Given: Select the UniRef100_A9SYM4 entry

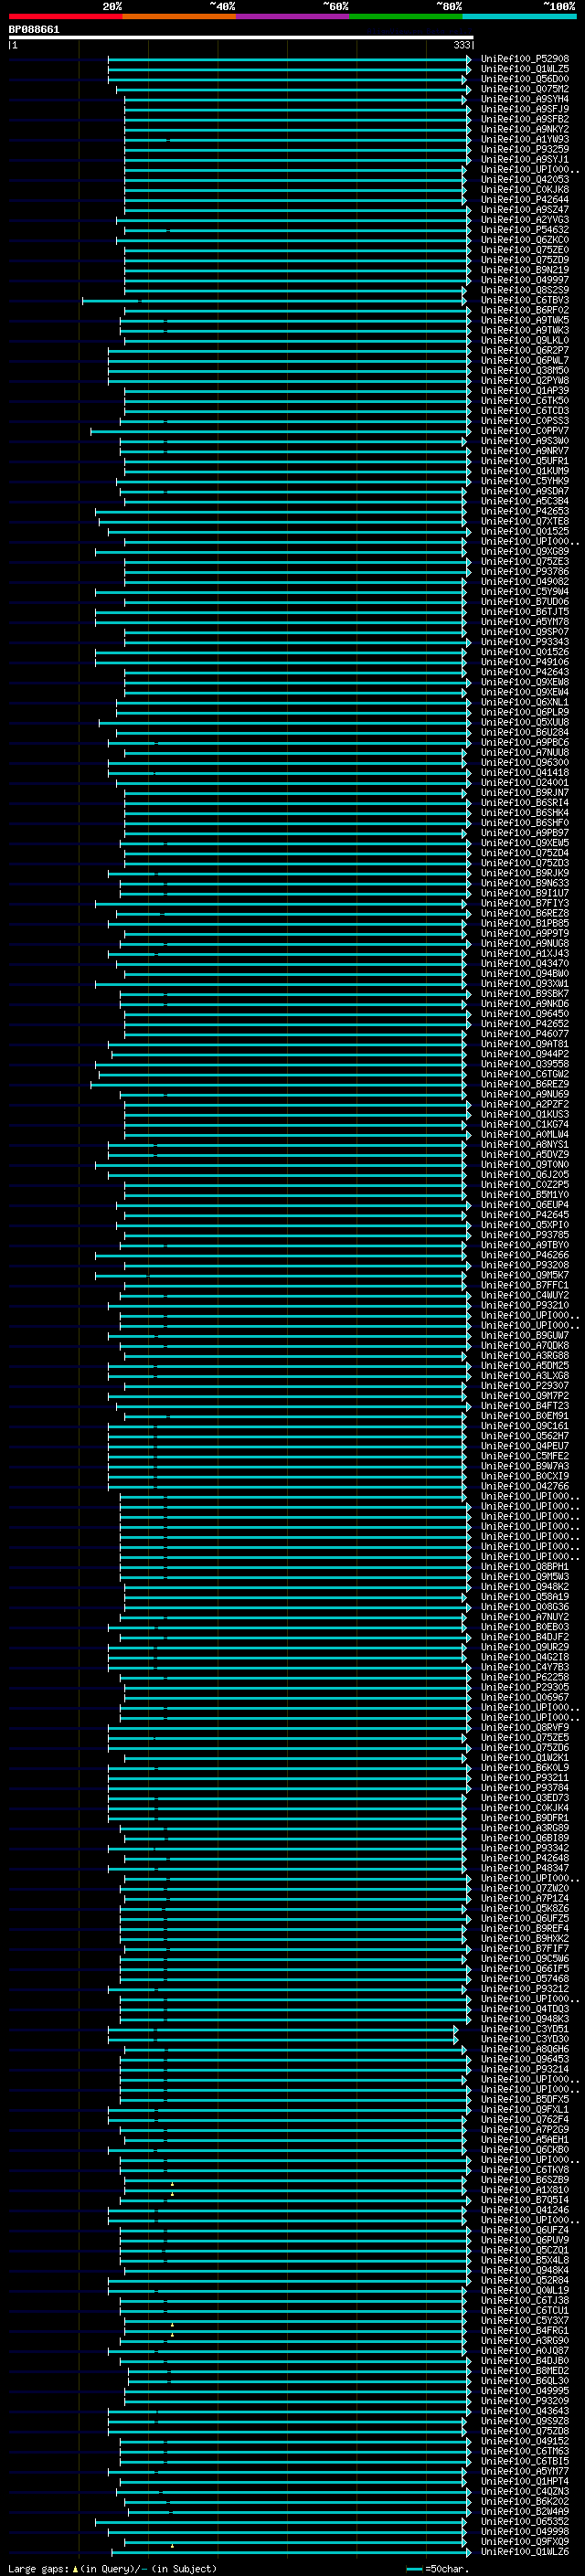Looking at the screenshot, I should point(525,99).
